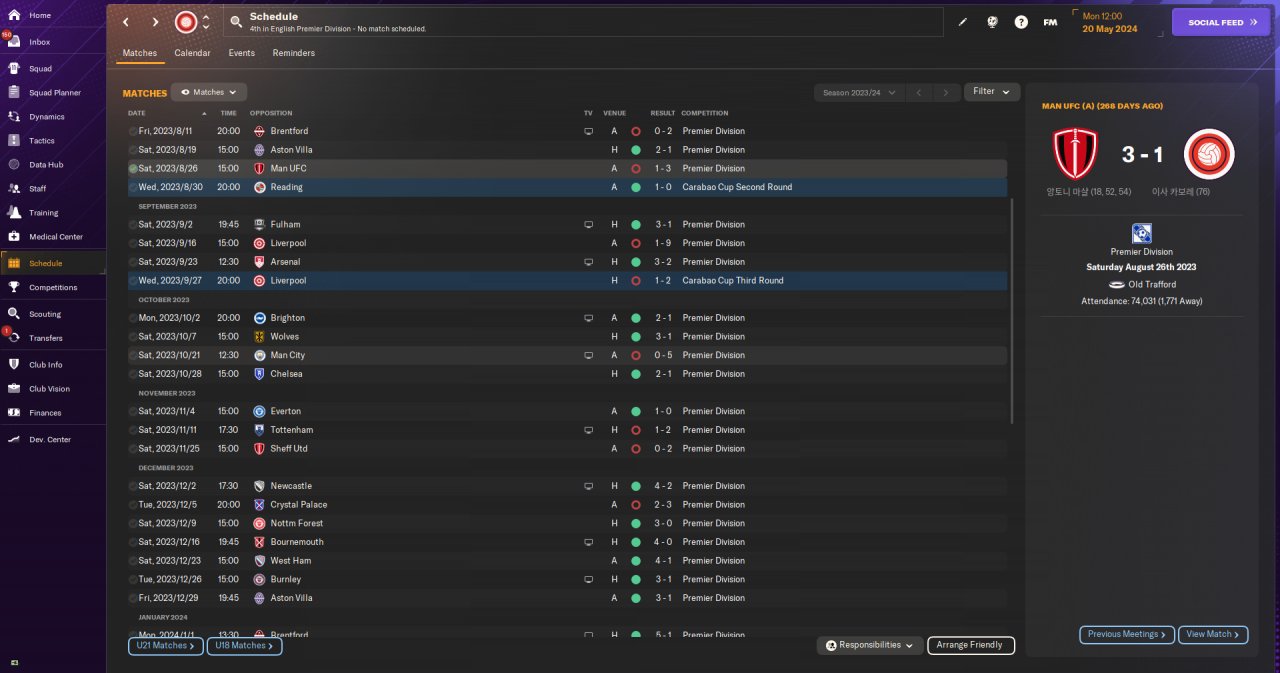The width and height of the screenshot is (1280, 673).
Task: Click the Date column header
Action: [137, 113]
